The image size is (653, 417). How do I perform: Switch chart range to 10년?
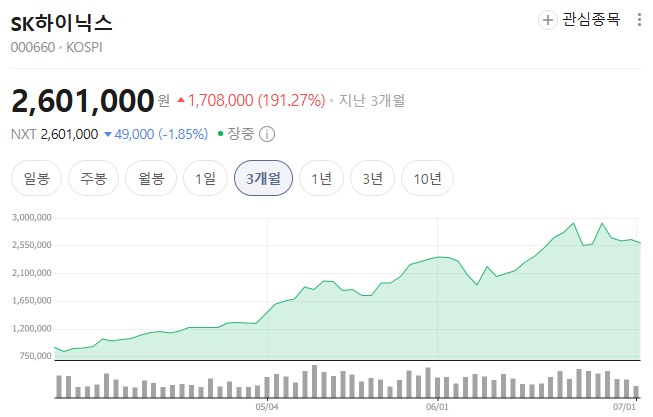point(427,178)
